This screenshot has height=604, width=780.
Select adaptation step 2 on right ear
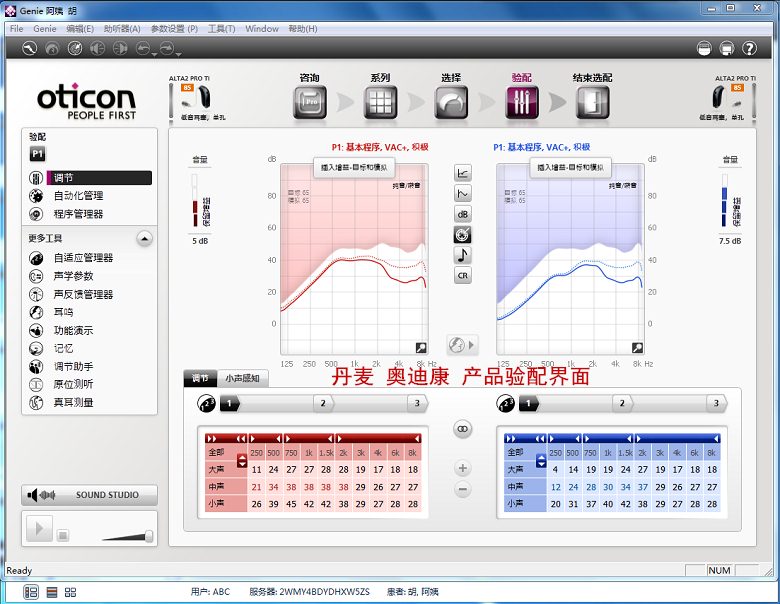[x=622, y=403]
